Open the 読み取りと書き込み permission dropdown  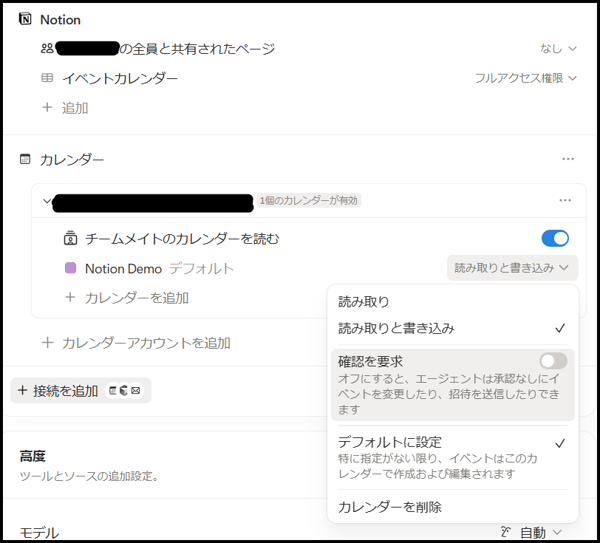[512, 268]
